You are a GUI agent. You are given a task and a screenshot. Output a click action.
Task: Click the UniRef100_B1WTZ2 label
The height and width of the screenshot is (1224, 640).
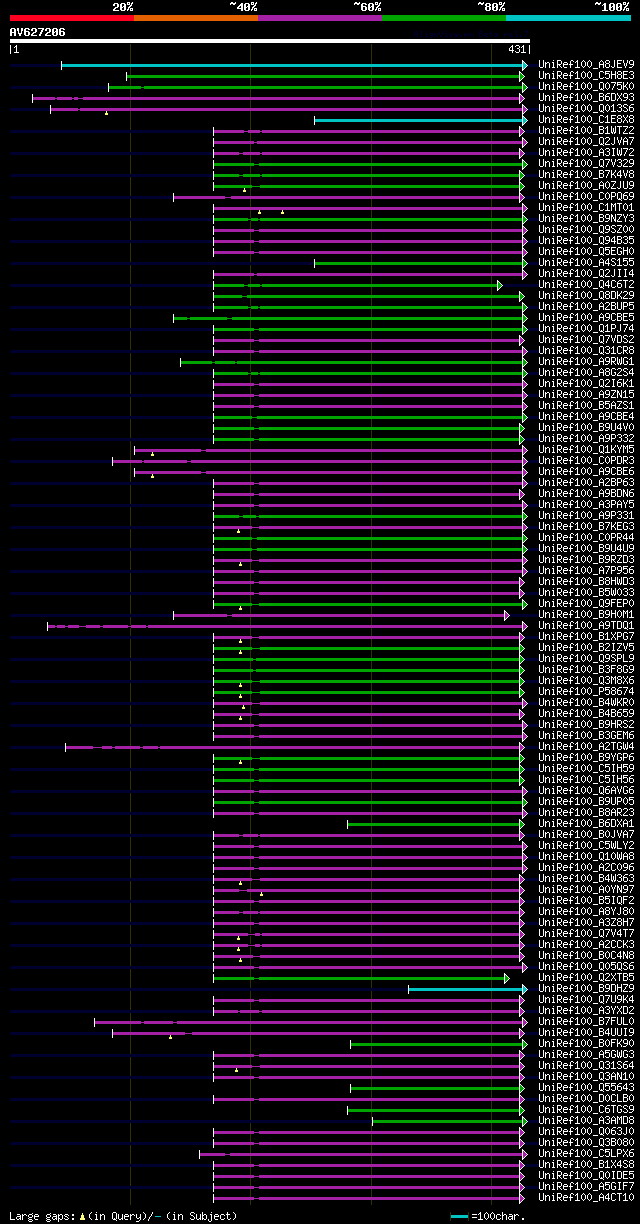[586, 131]
